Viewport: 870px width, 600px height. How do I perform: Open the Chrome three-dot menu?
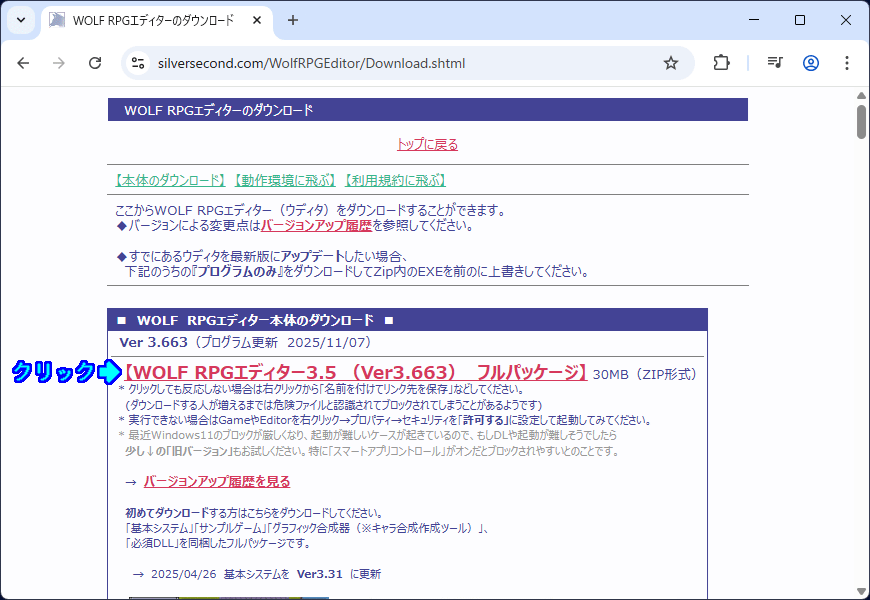(x=847, y=63)
